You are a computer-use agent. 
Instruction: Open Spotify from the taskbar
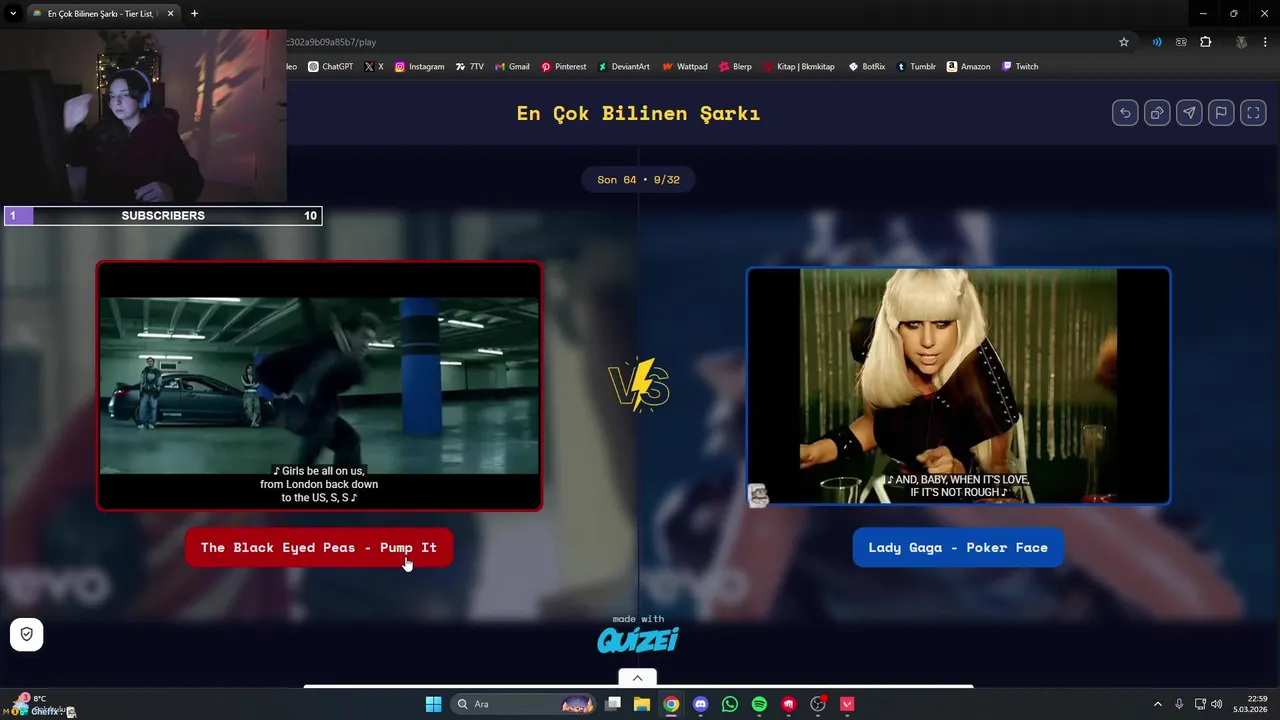pos(759,704)
